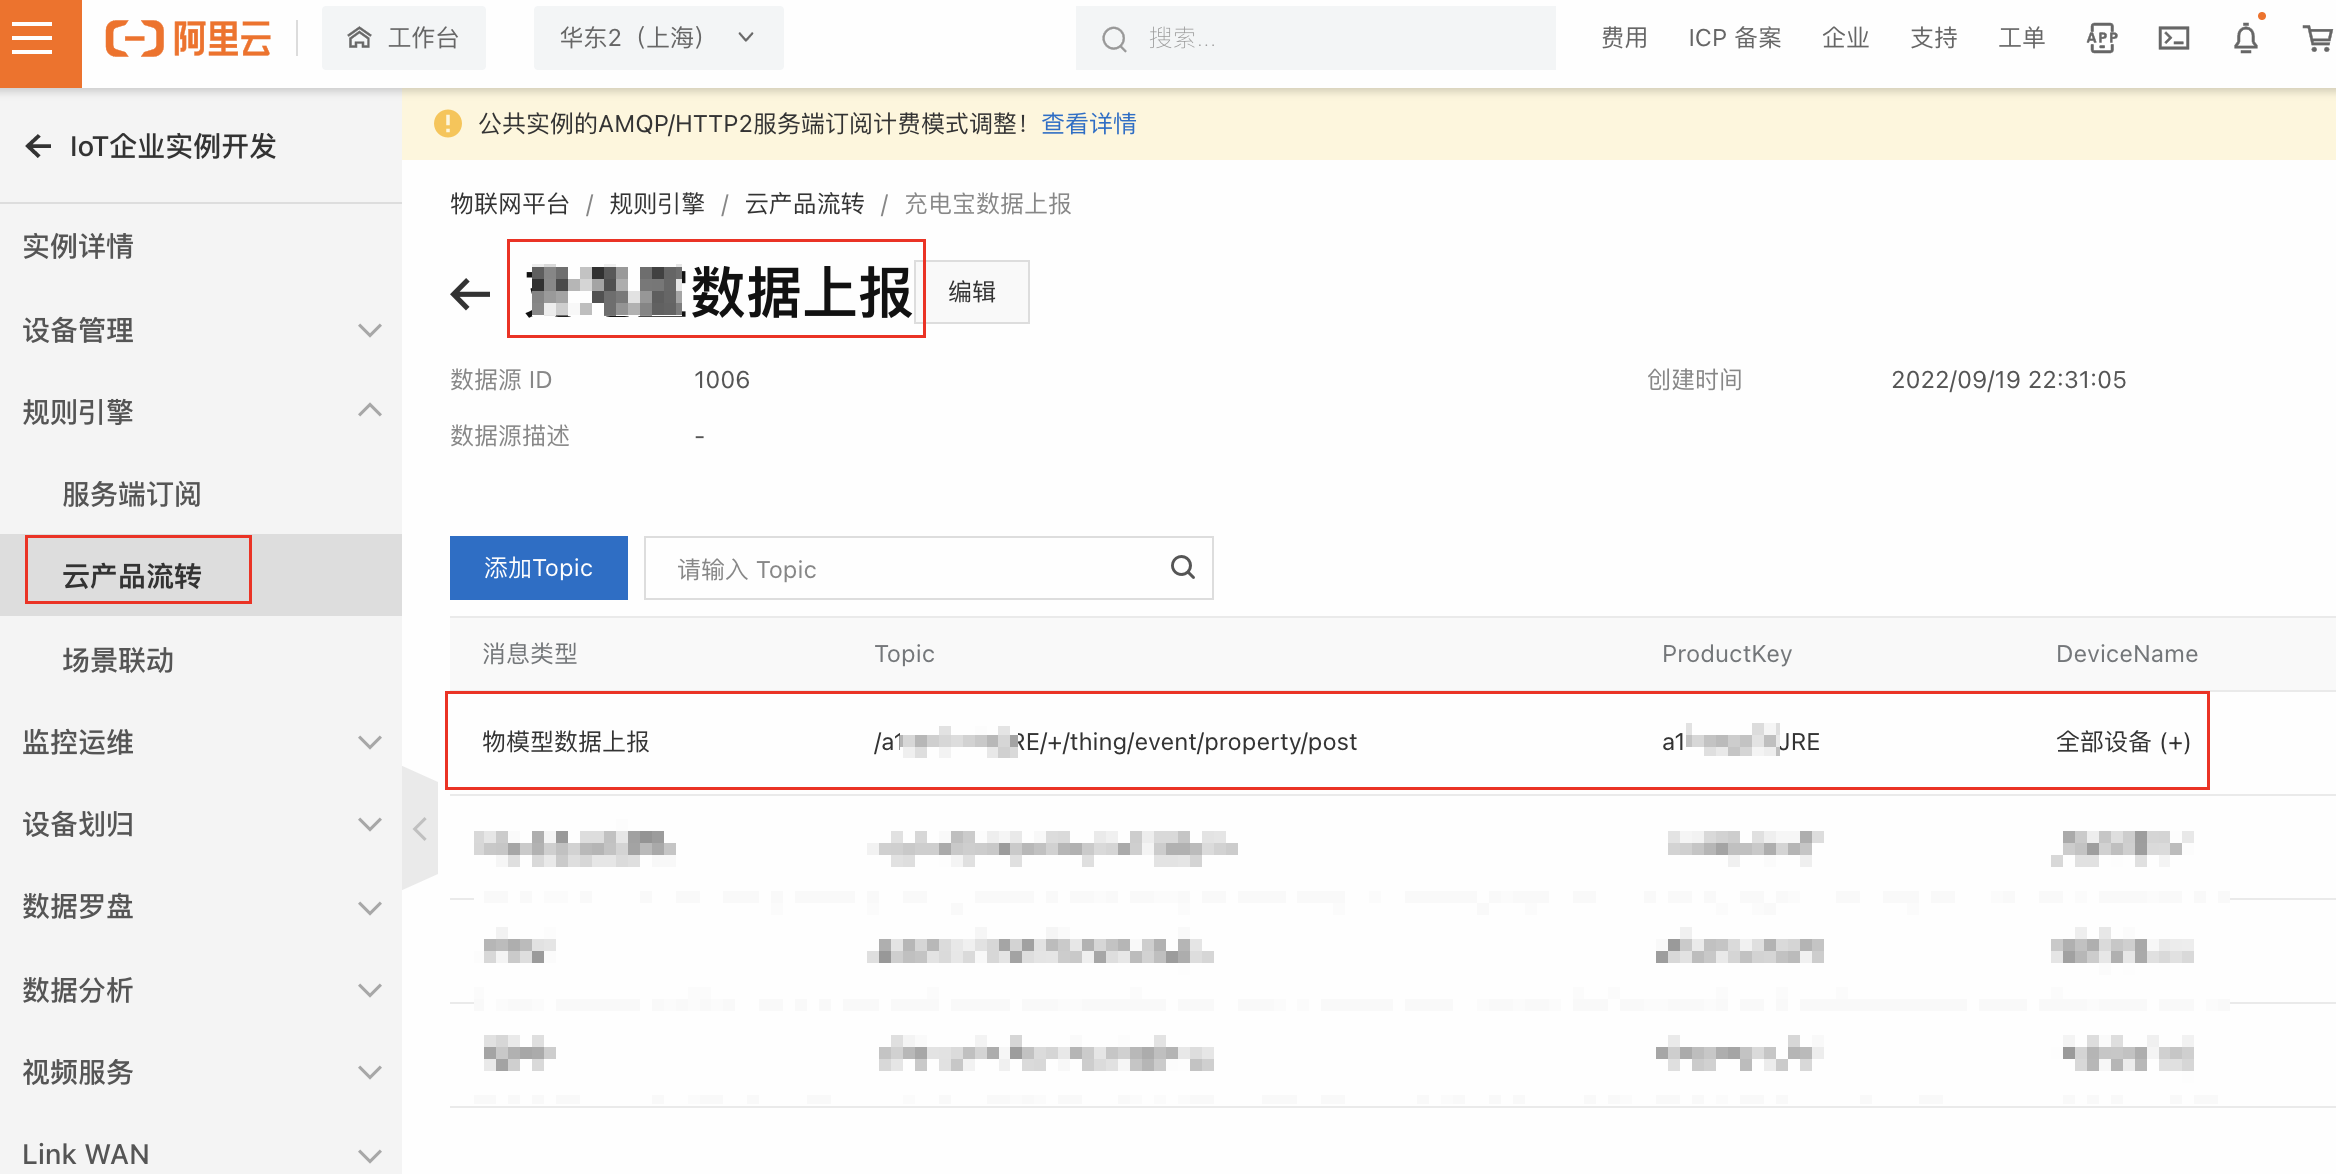The image size is (2336, 1174).
Task: Click the Alibaba Cloud logo
Action: click(x=189, y=39)
